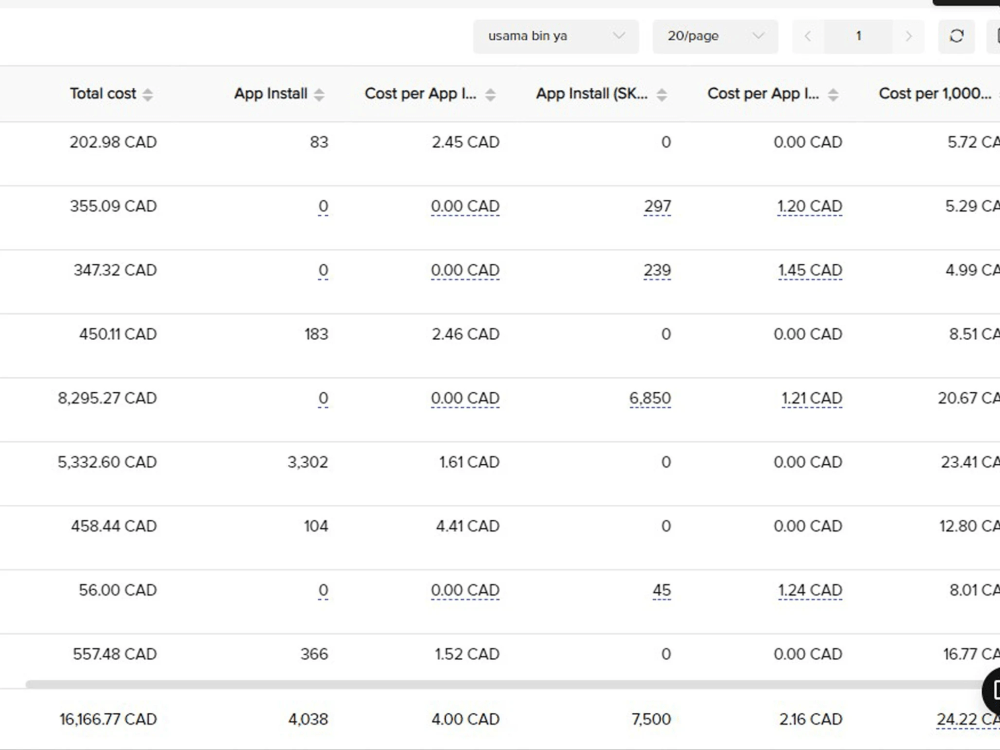Go to next page arrow

(x=908, y=36)
